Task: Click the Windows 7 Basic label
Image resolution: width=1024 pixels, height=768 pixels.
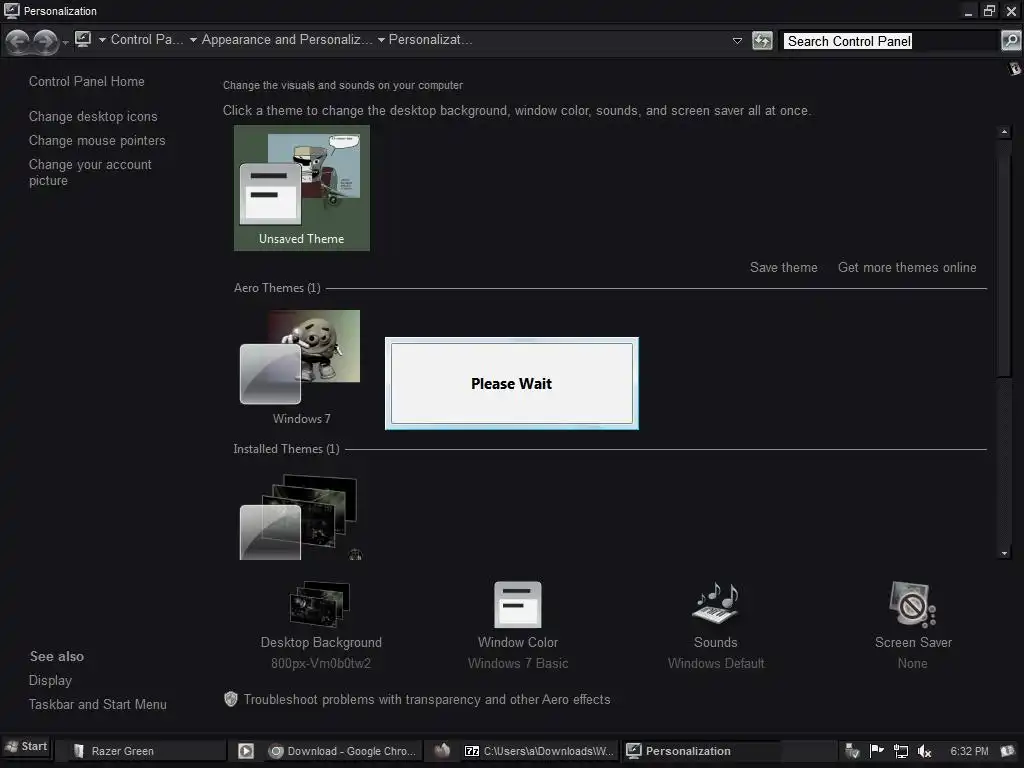Action: click(x=518, y=664)
